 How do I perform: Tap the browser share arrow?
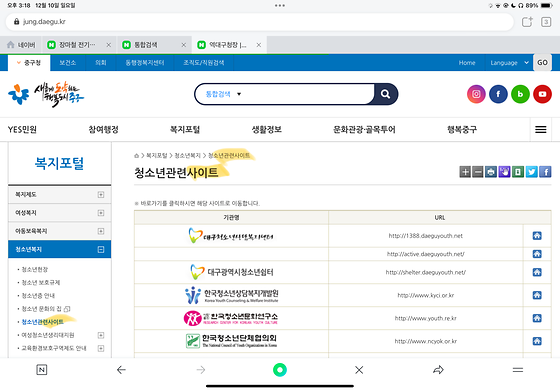(x=438, y=370)
